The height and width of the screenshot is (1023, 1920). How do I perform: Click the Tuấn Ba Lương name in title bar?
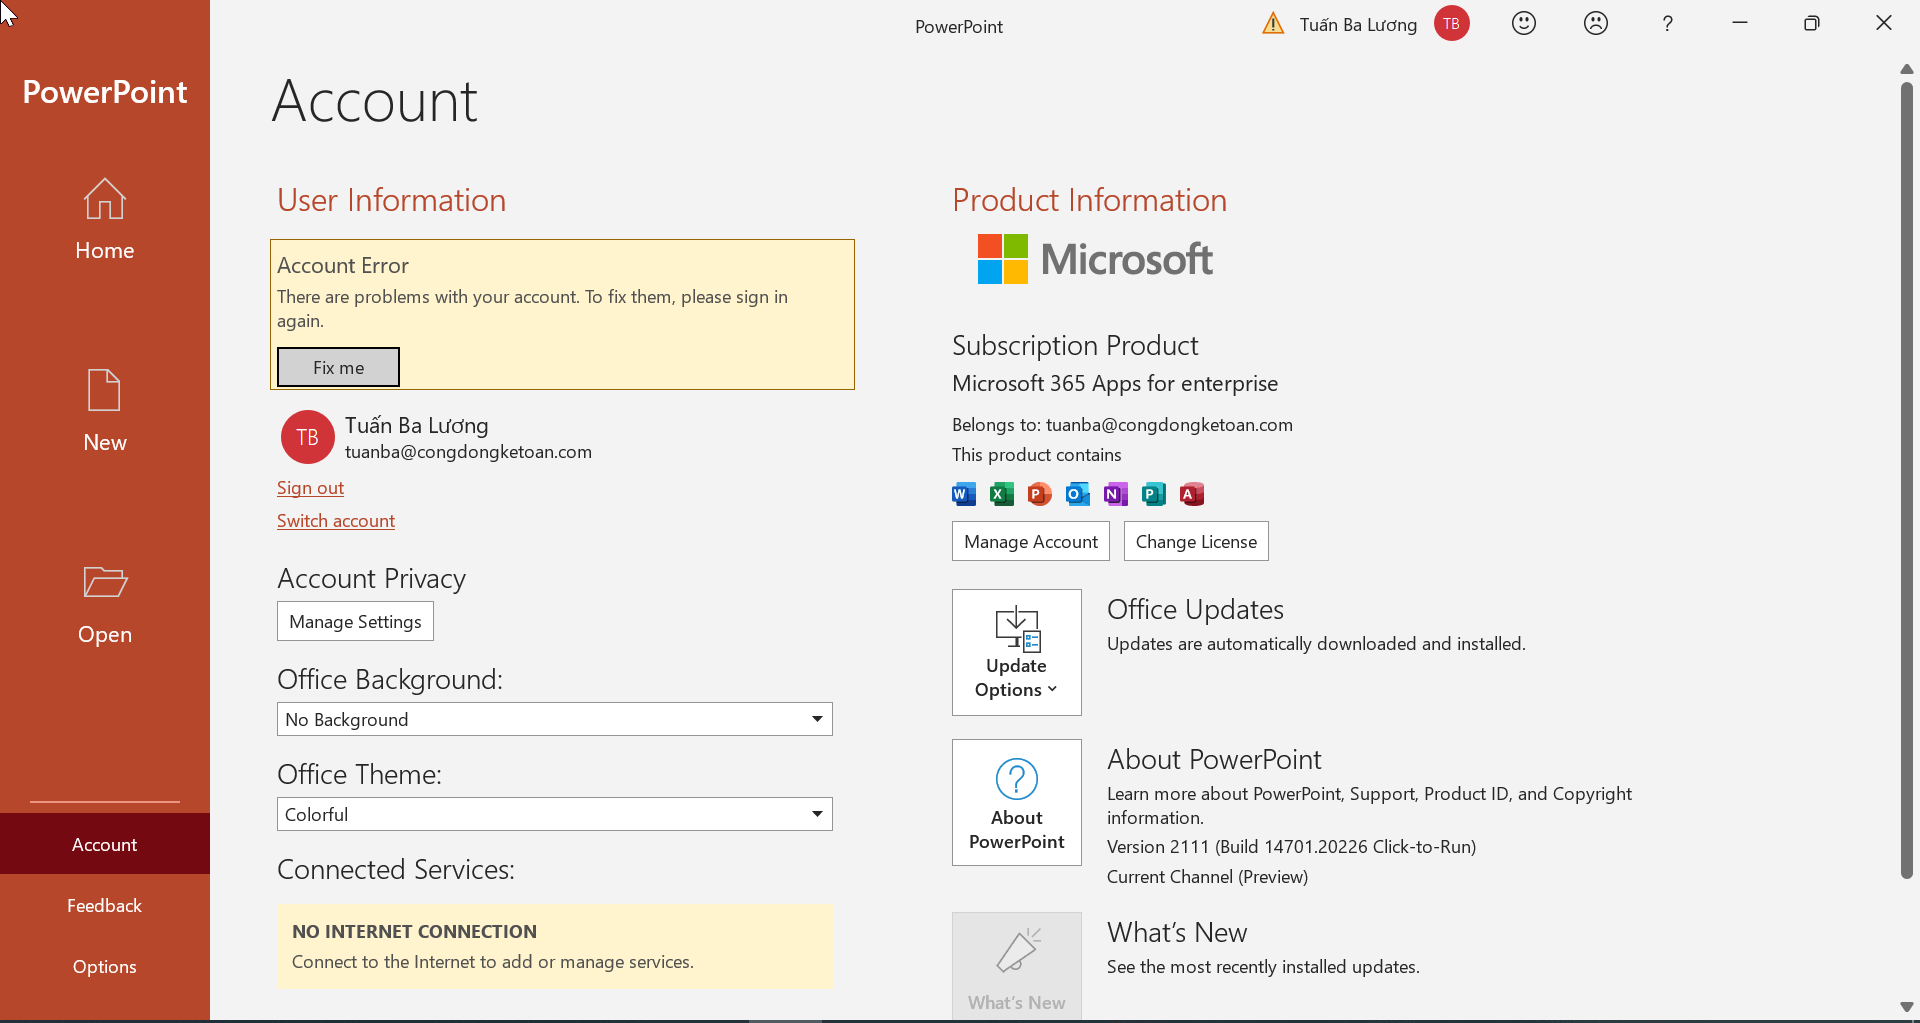pyautogui.click(x=1358, y=25)
